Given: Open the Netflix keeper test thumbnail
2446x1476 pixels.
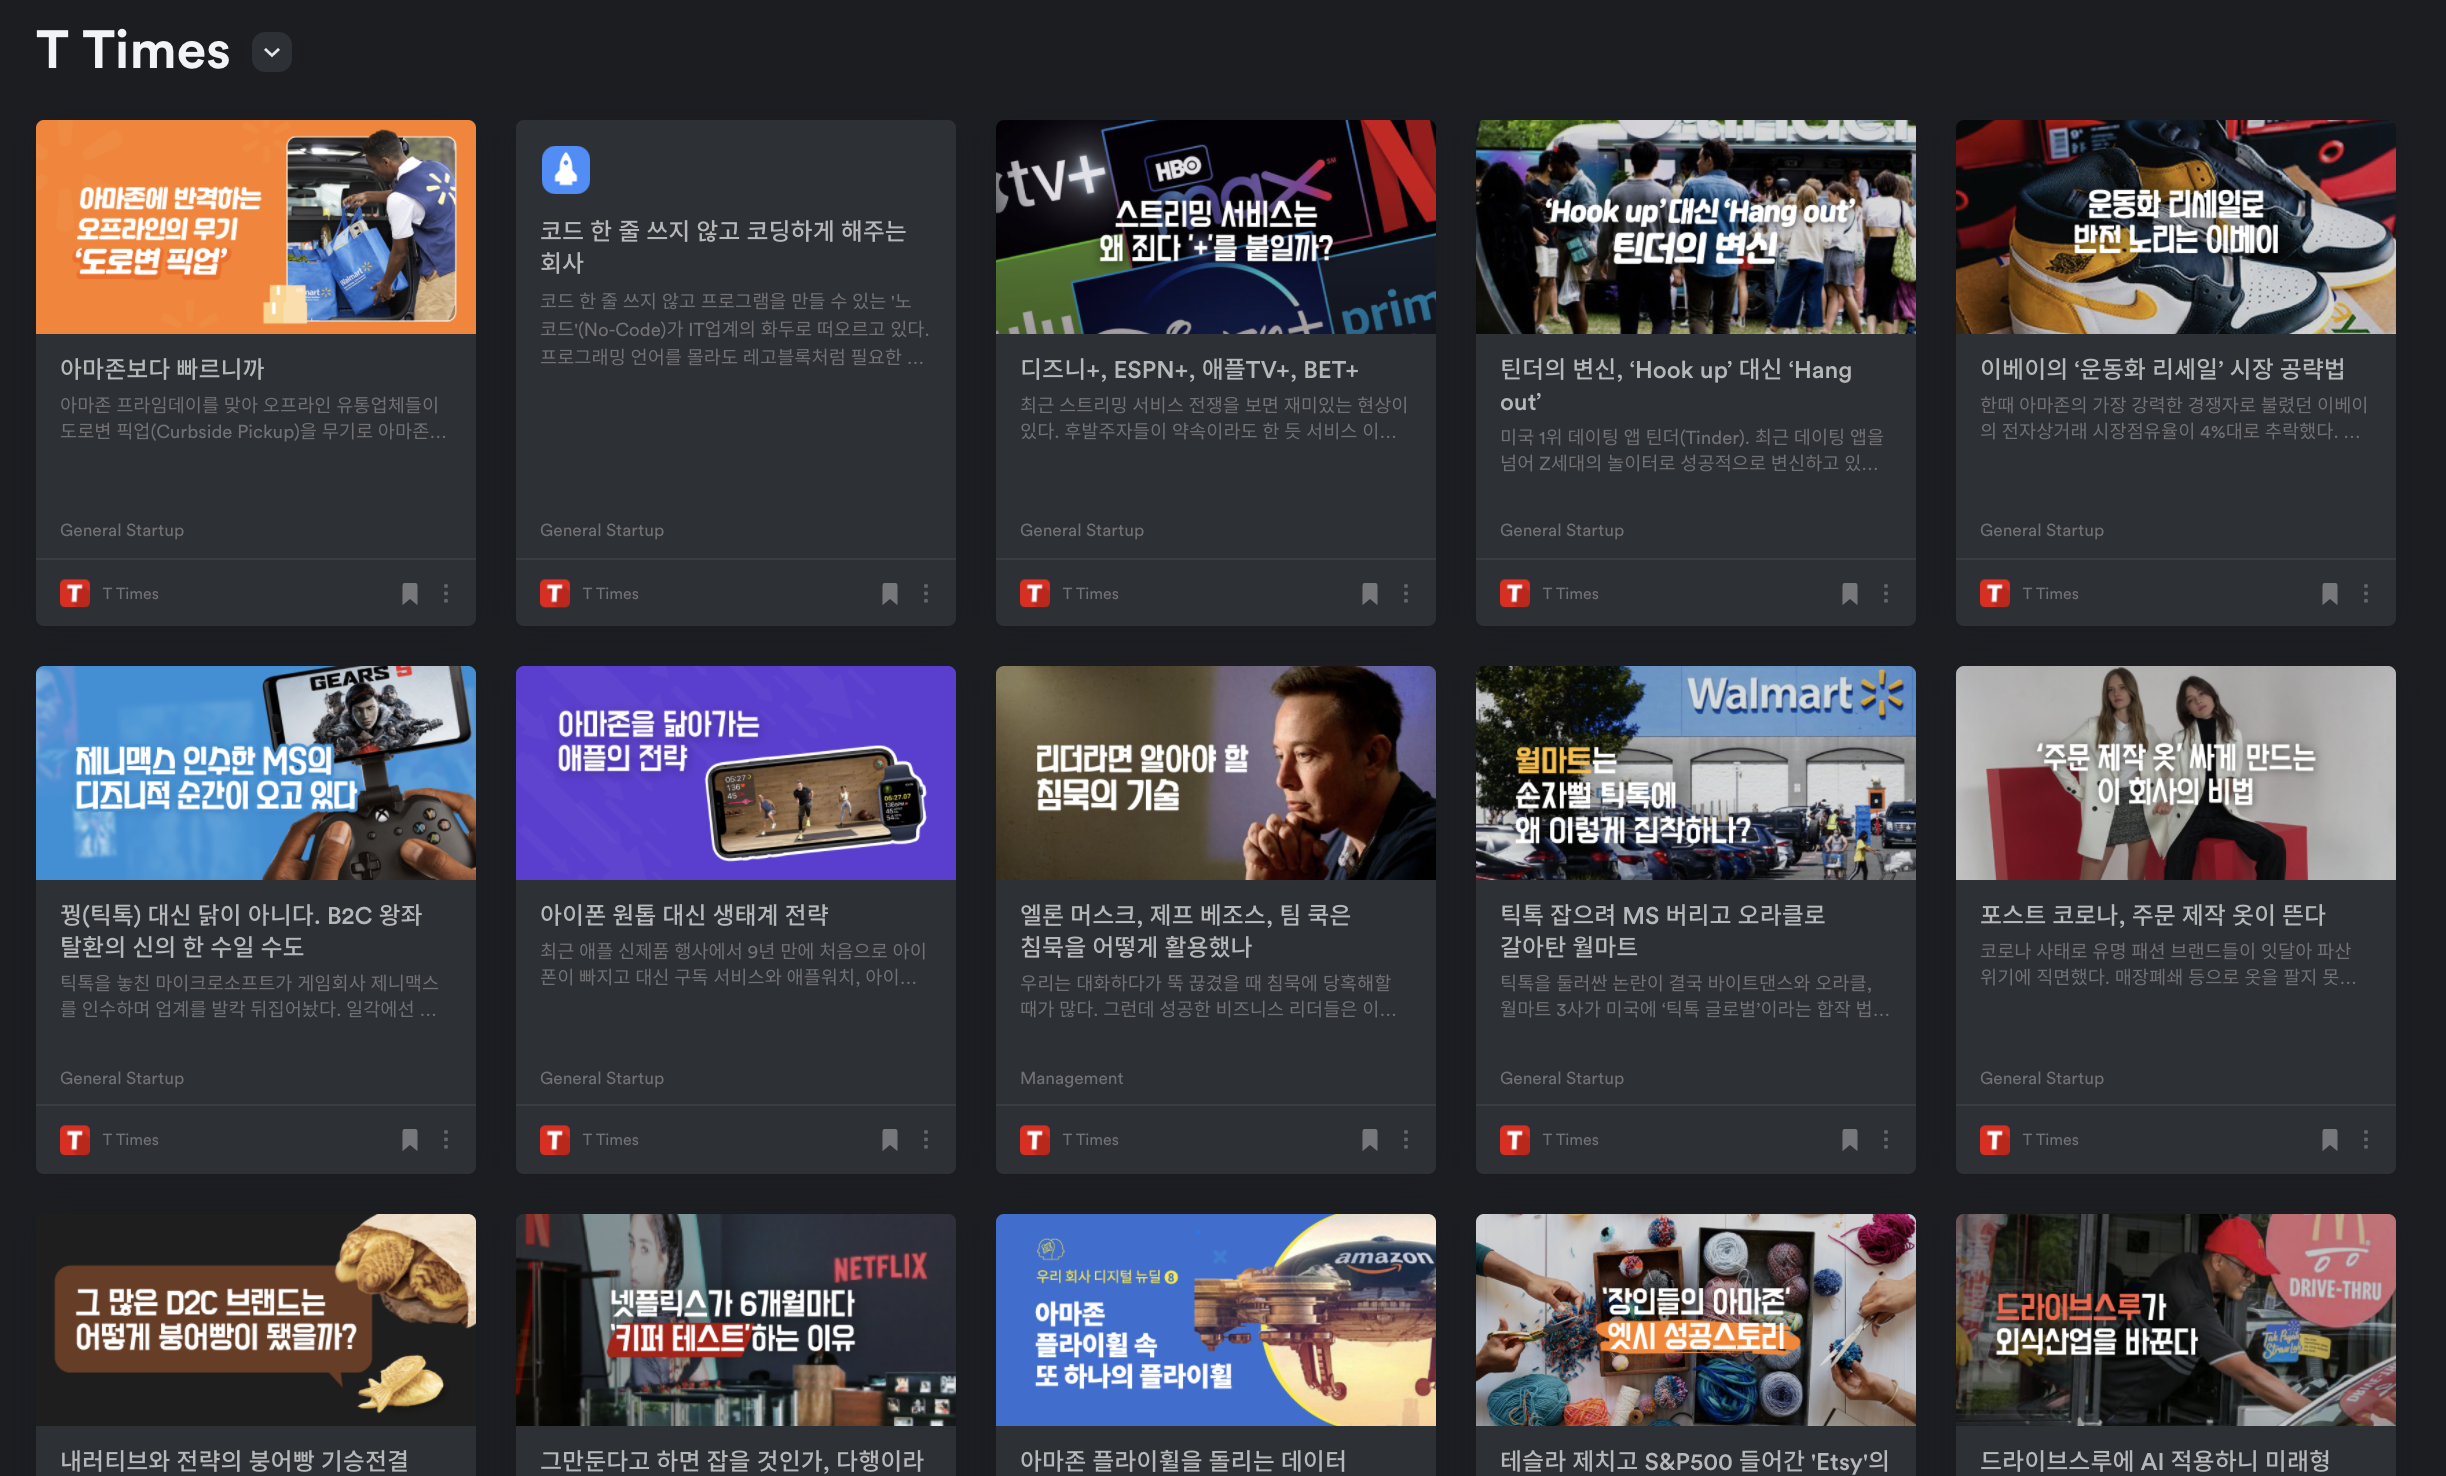Looking at the screenshot, I should coord(735,1320).
